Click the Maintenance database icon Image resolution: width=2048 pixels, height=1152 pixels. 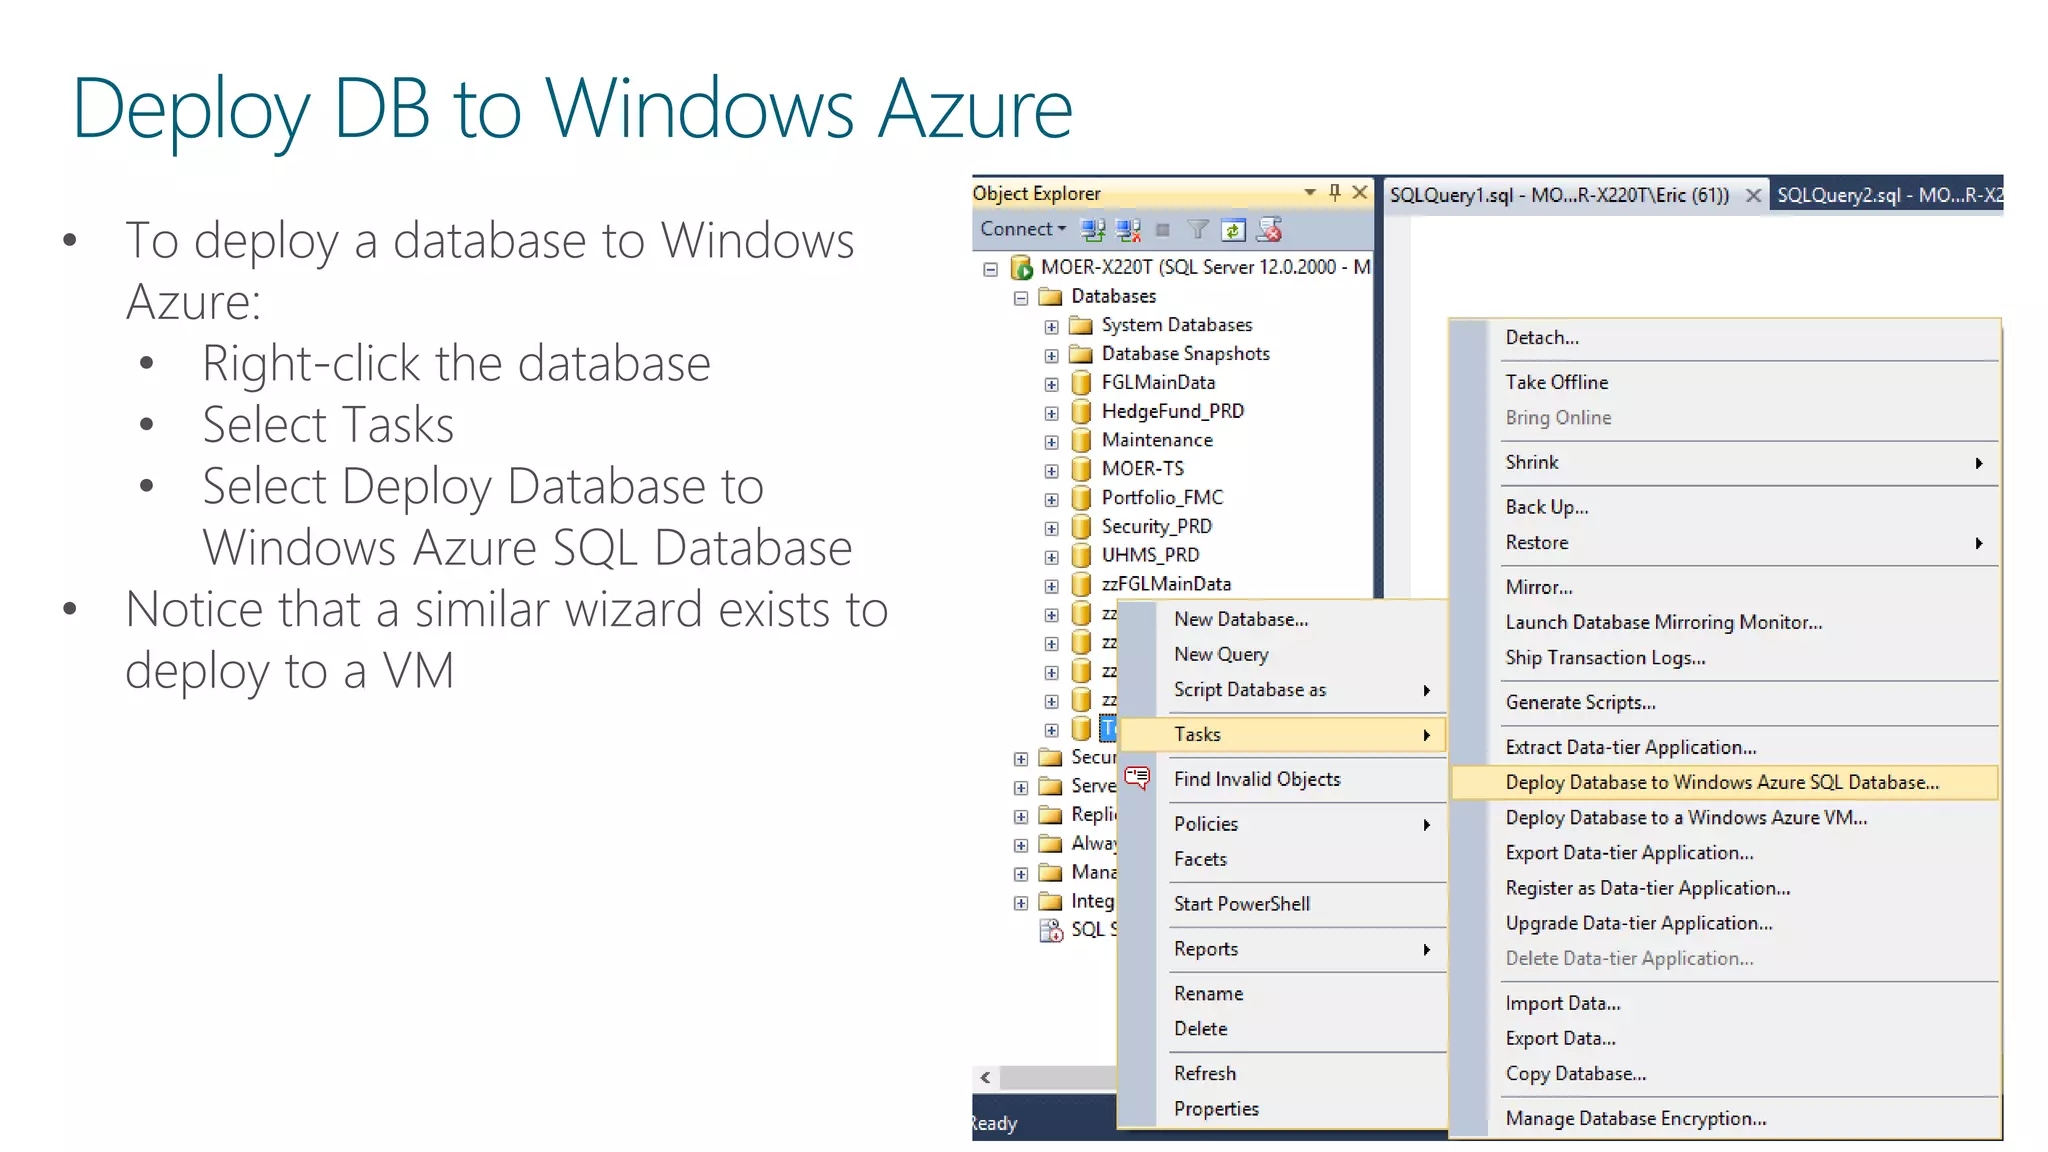pos(1081,440)
